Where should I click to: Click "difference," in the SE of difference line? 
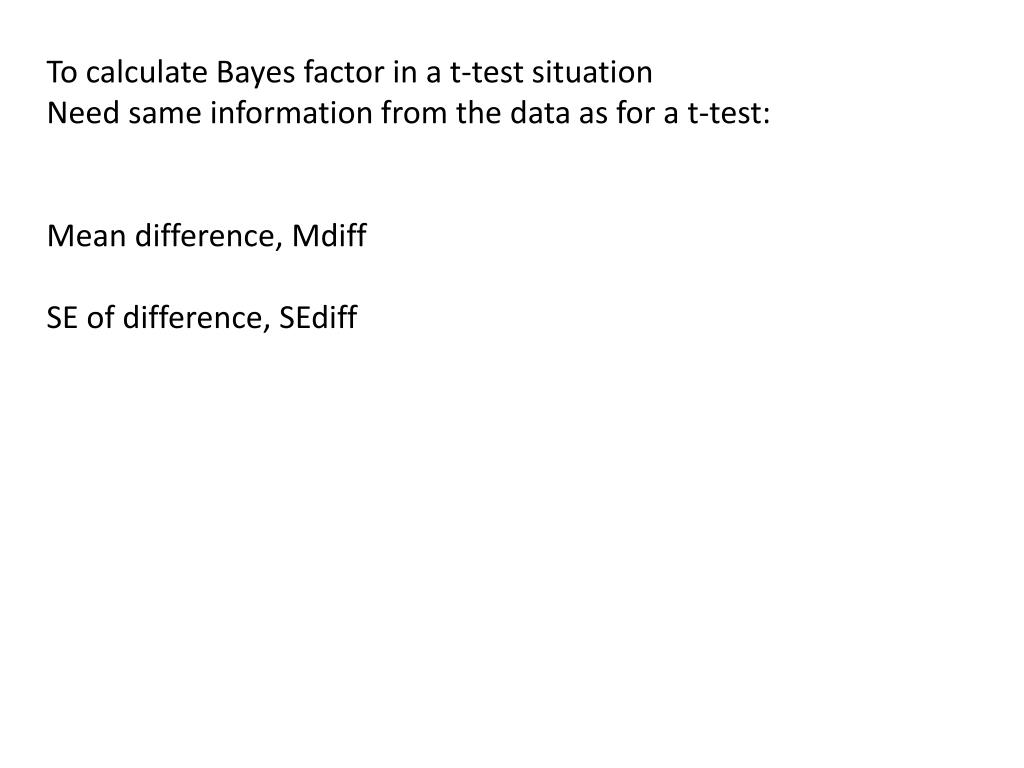[197, 318]
